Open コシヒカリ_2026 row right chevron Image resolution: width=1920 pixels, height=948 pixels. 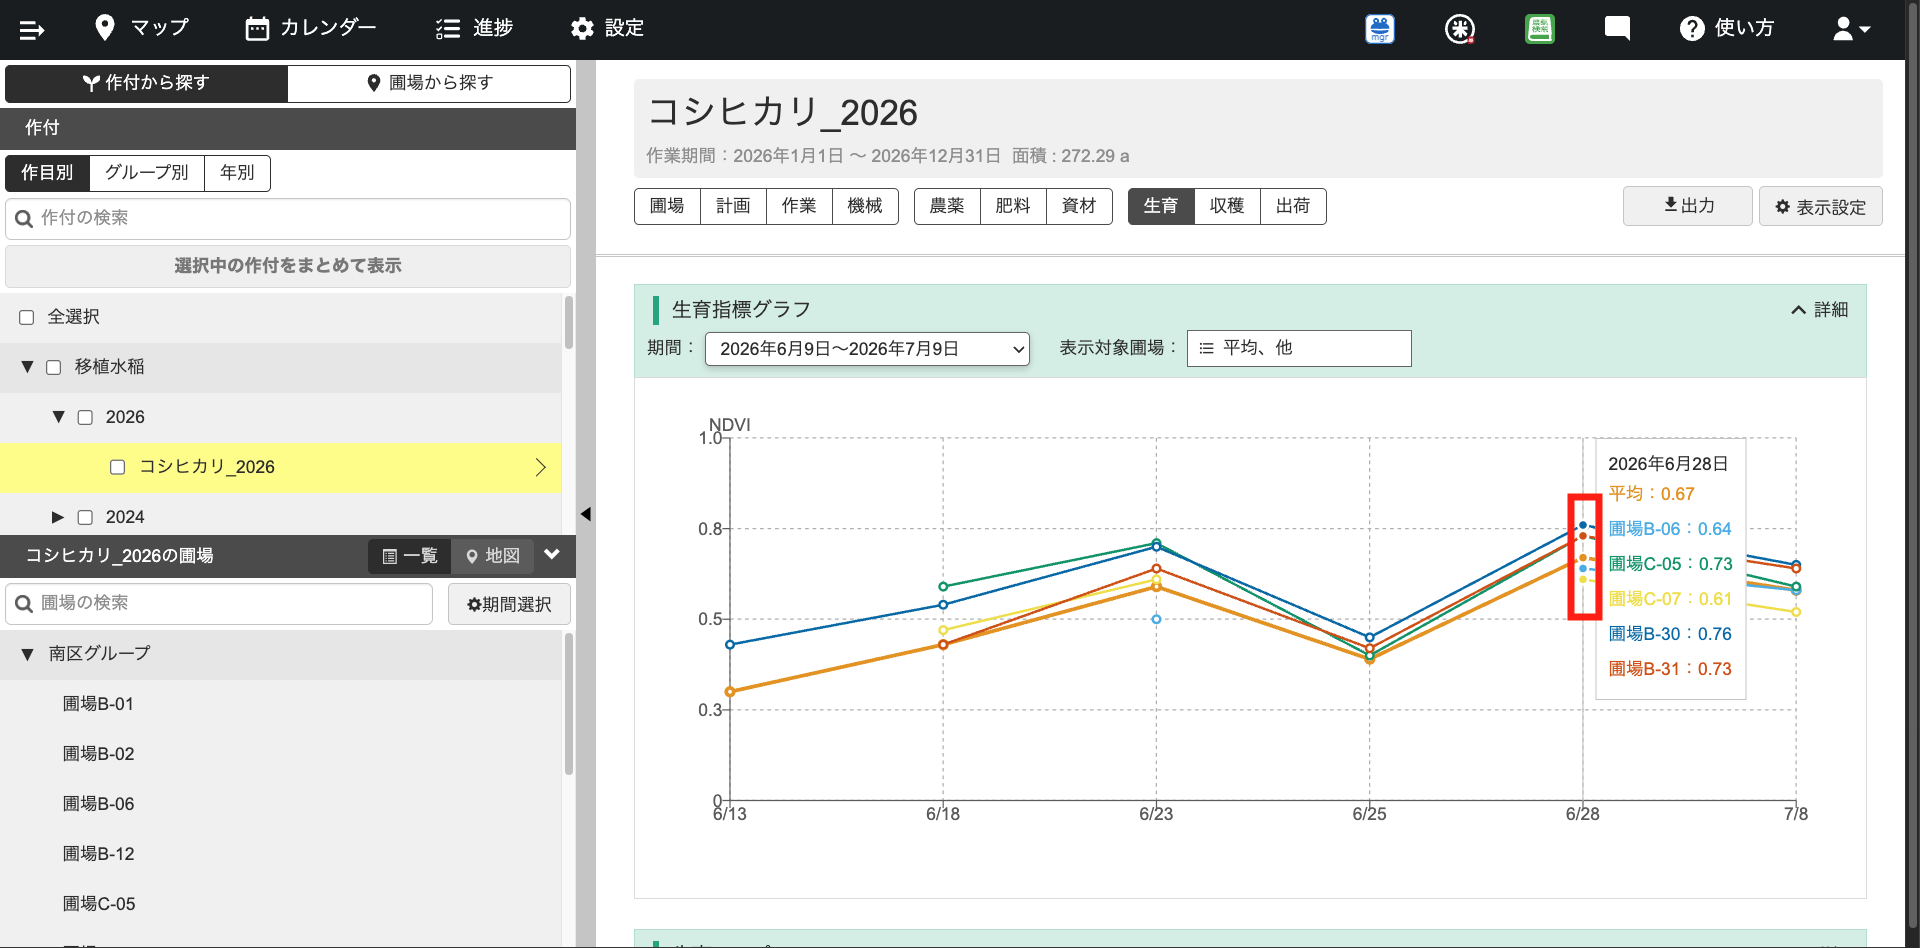pos(540,467)
